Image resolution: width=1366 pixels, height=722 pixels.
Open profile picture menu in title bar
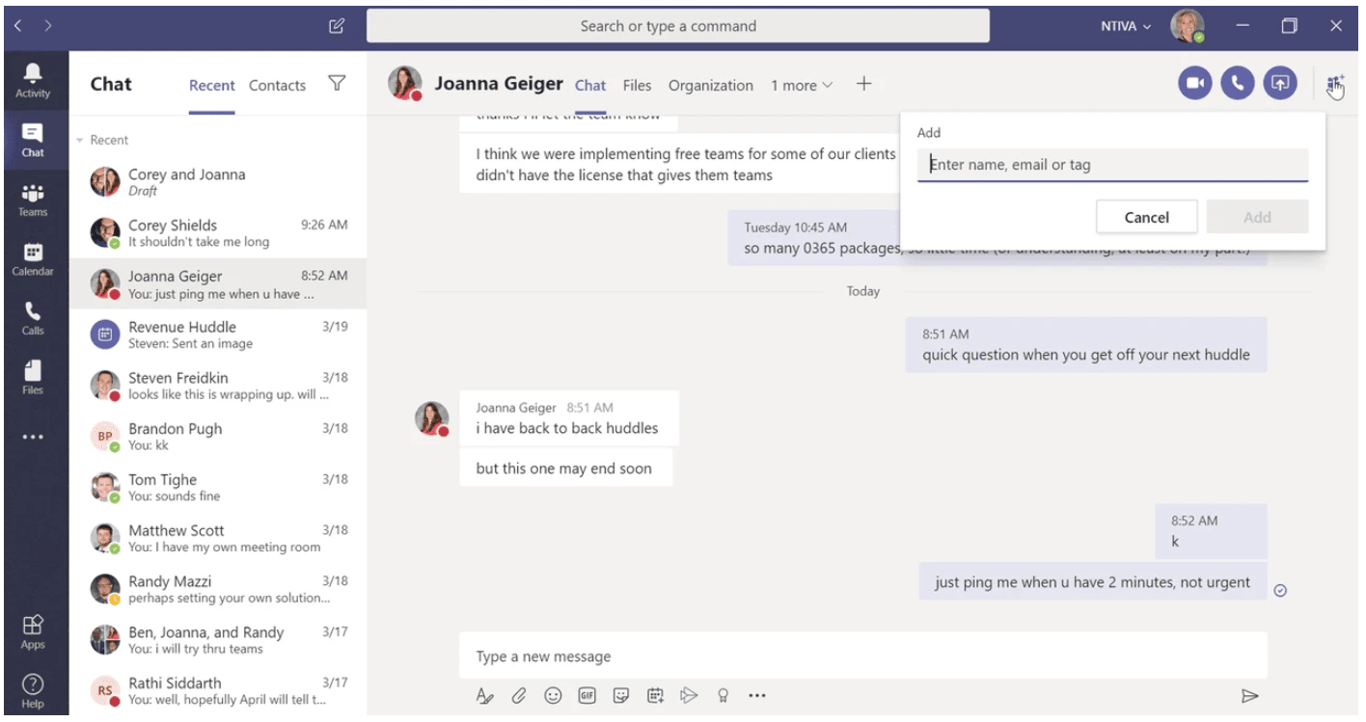click(x=1187, y=26)
